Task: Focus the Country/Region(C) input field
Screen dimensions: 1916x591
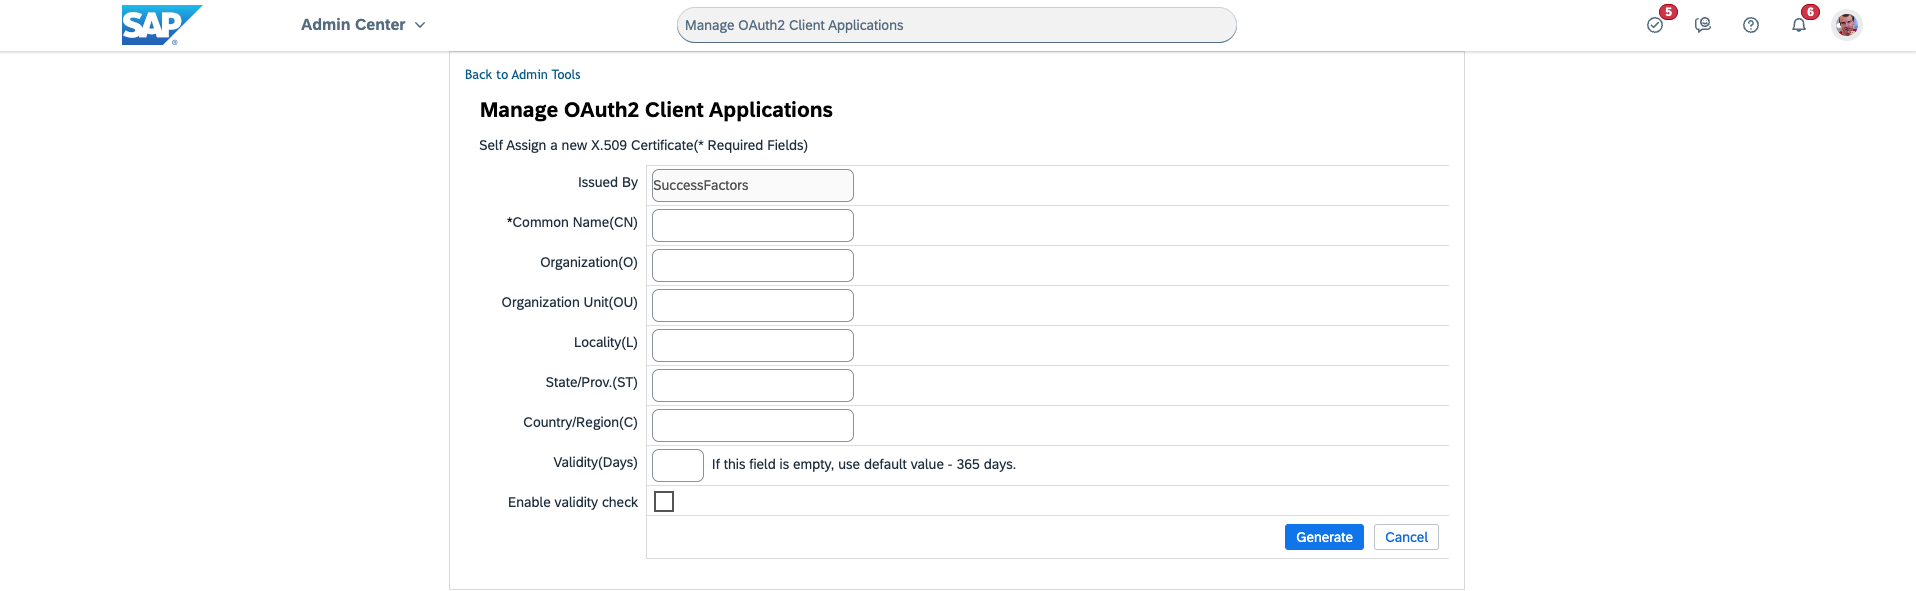Action: coord(752,425)
